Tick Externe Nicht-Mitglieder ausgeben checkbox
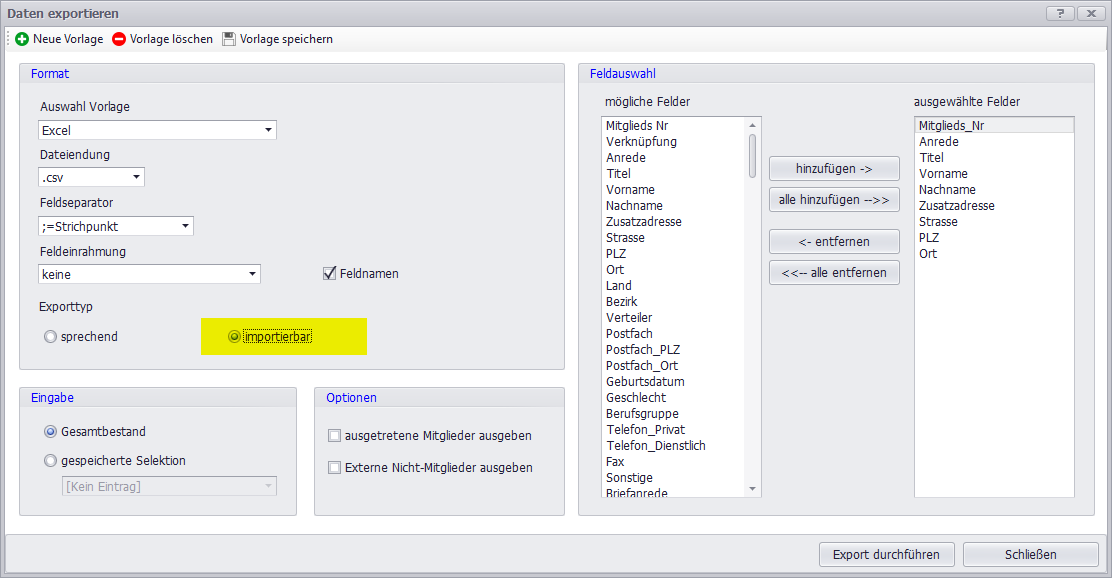 (335, 467)
